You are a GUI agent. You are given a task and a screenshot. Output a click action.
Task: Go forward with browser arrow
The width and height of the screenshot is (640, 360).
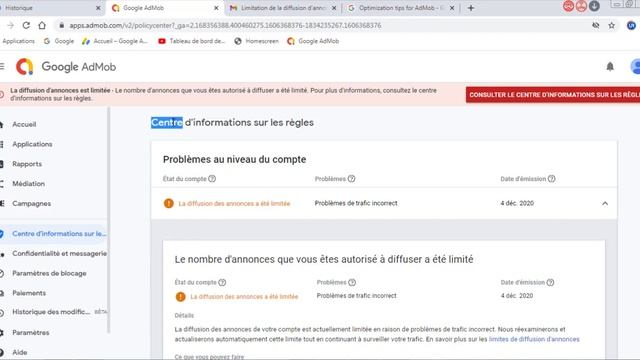click(x=11, y=25)
